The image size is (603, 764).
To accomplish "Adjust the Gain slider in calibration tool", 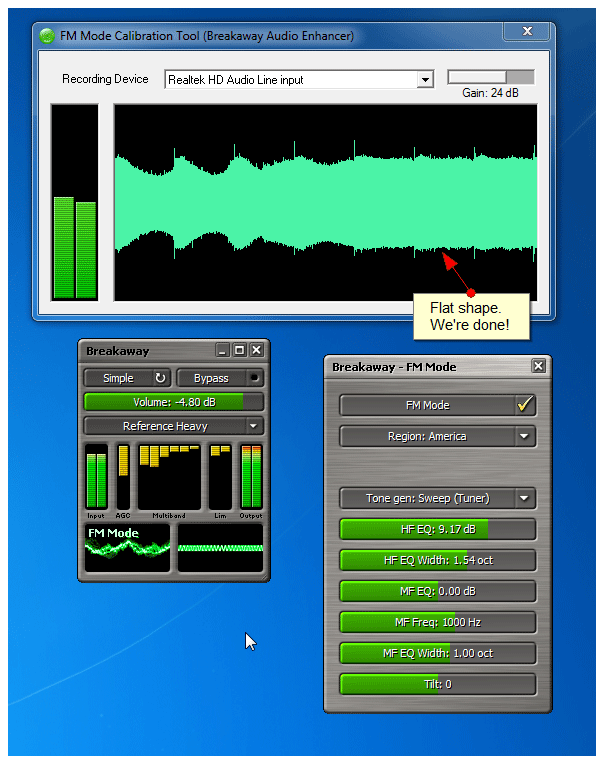I will point(490,77).
